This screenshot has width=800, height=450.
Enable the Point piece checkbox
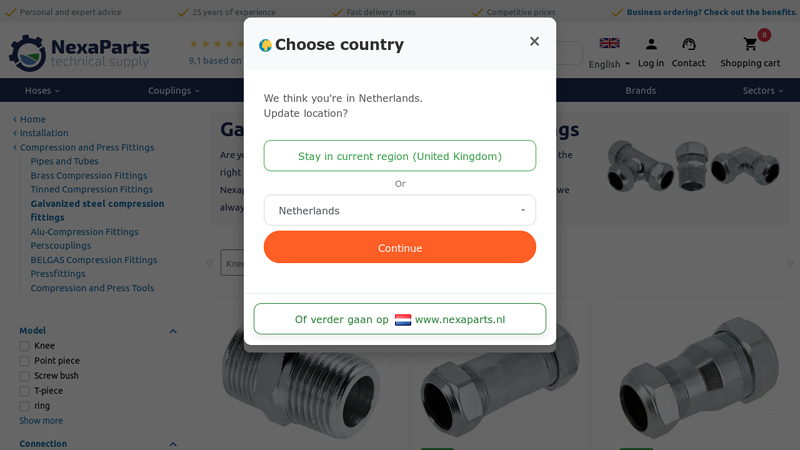[x=24, y=361]
